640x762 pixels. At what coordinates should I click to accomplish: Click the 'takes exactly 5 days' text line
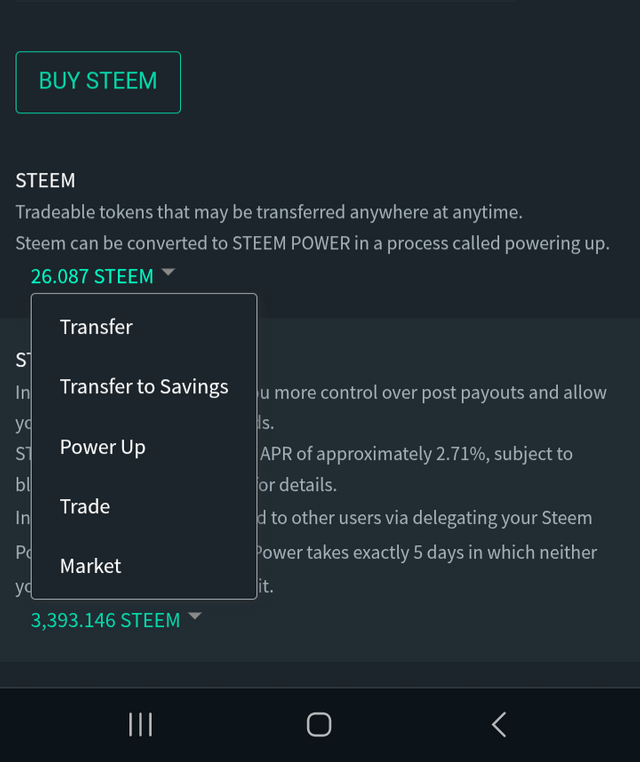(426, 553)
